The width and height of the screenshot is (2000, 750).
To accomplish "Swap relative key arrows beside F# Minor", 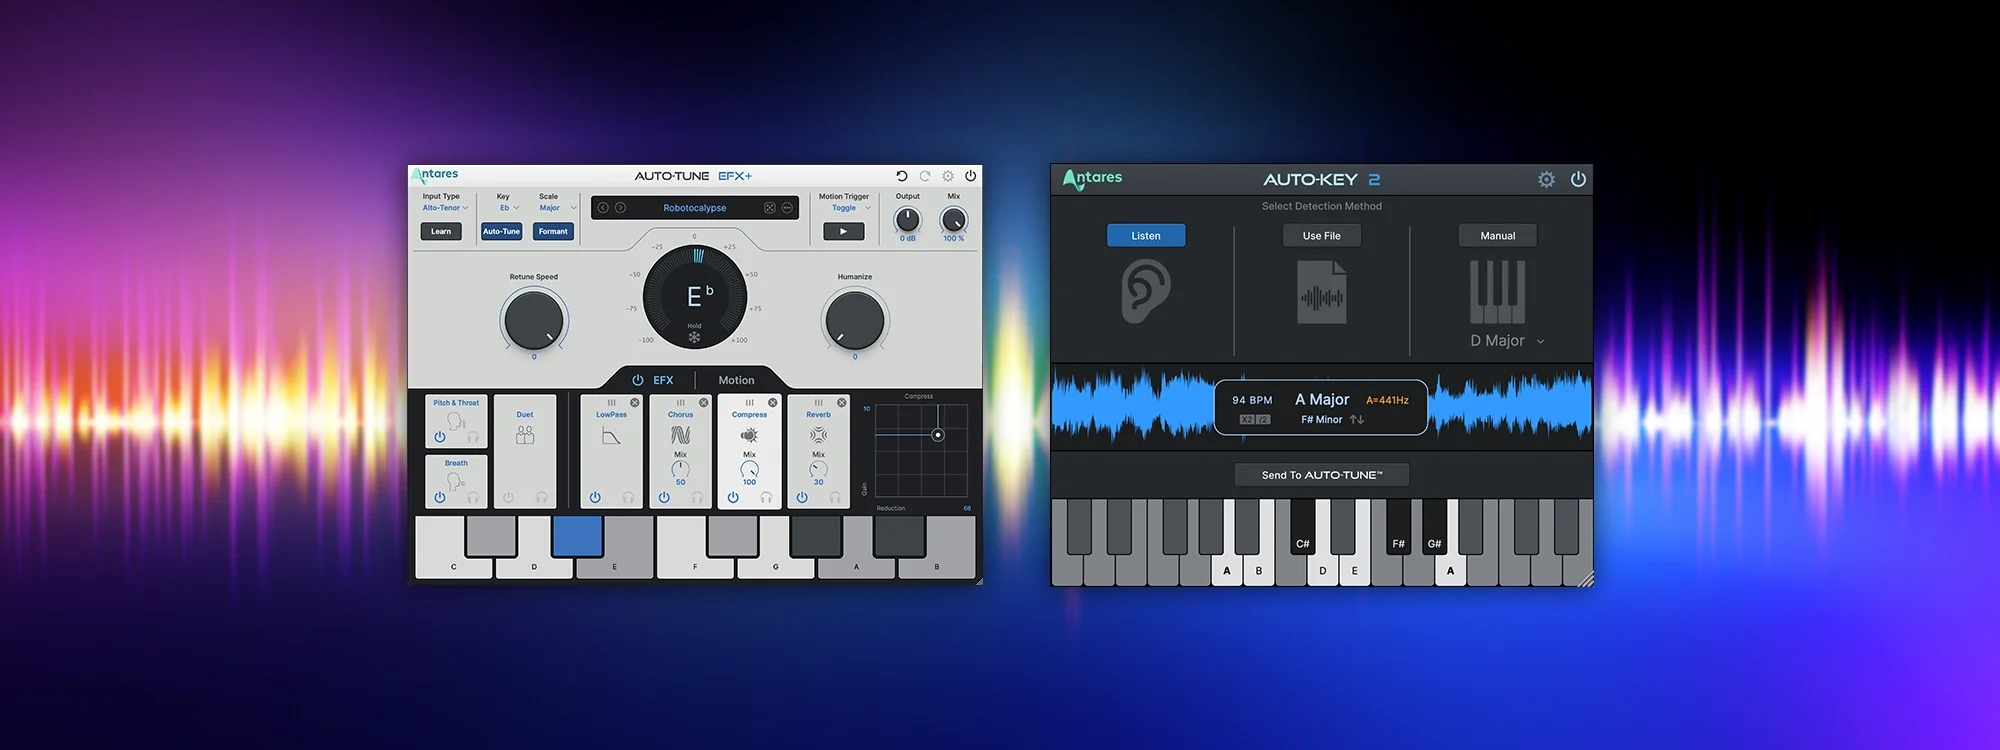I will tap(1357, 420).
